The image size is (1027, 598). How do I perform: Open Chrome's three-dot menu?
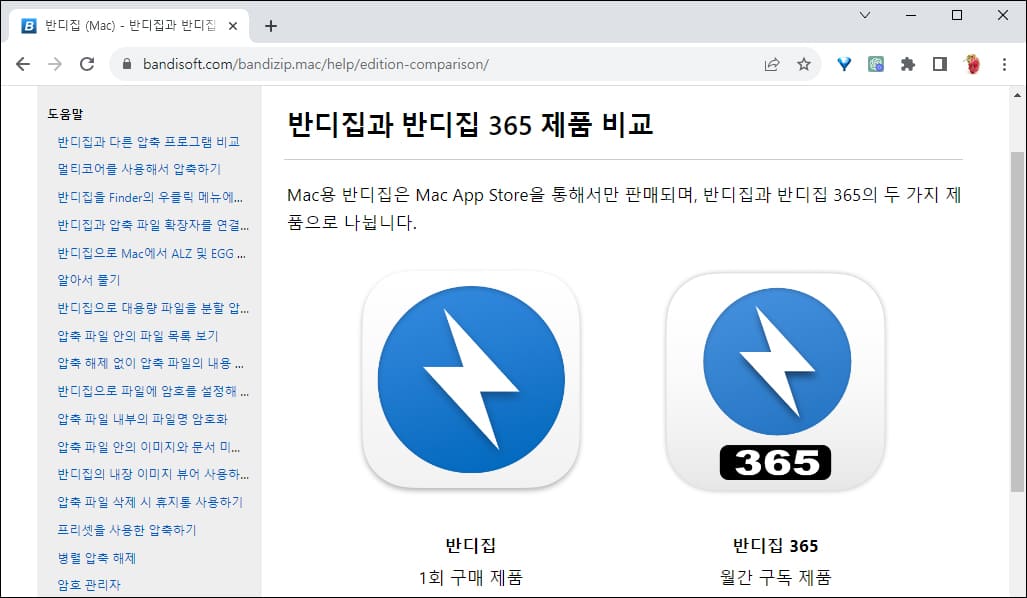click(1005, 63)
